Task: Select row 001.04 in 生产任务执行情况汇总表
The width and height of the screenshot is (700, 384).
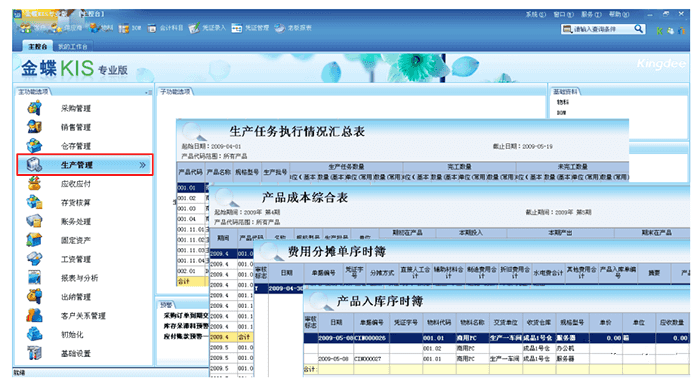Action: pyautogui.click(x=192, y=219)
